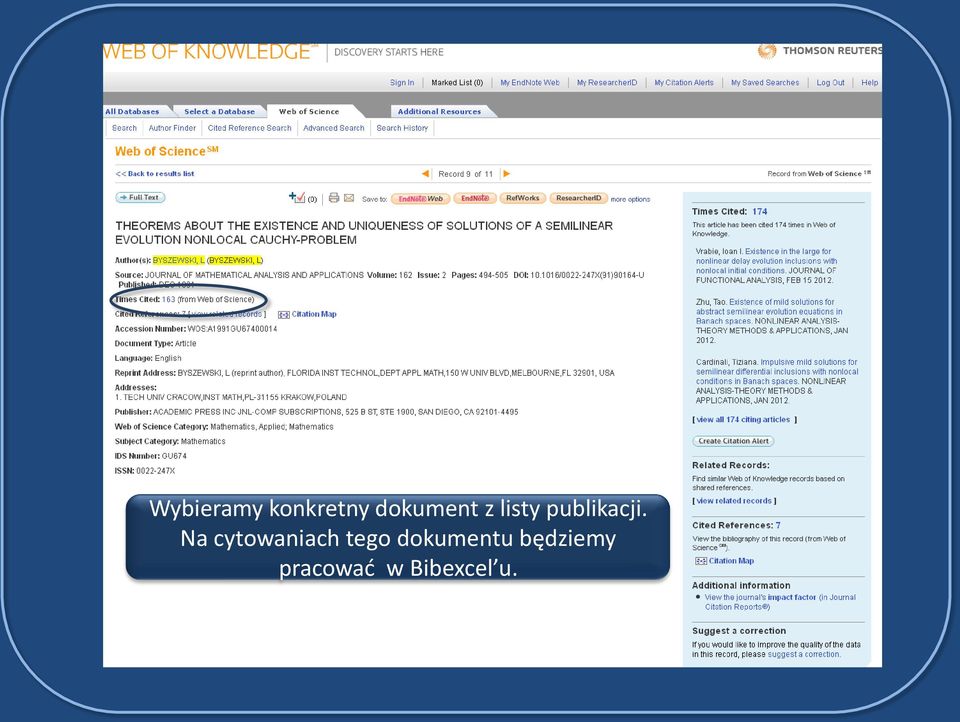This screenshot has width=960, height=722.
Task: Save to EndNote Web
Action: coord(421,198)
